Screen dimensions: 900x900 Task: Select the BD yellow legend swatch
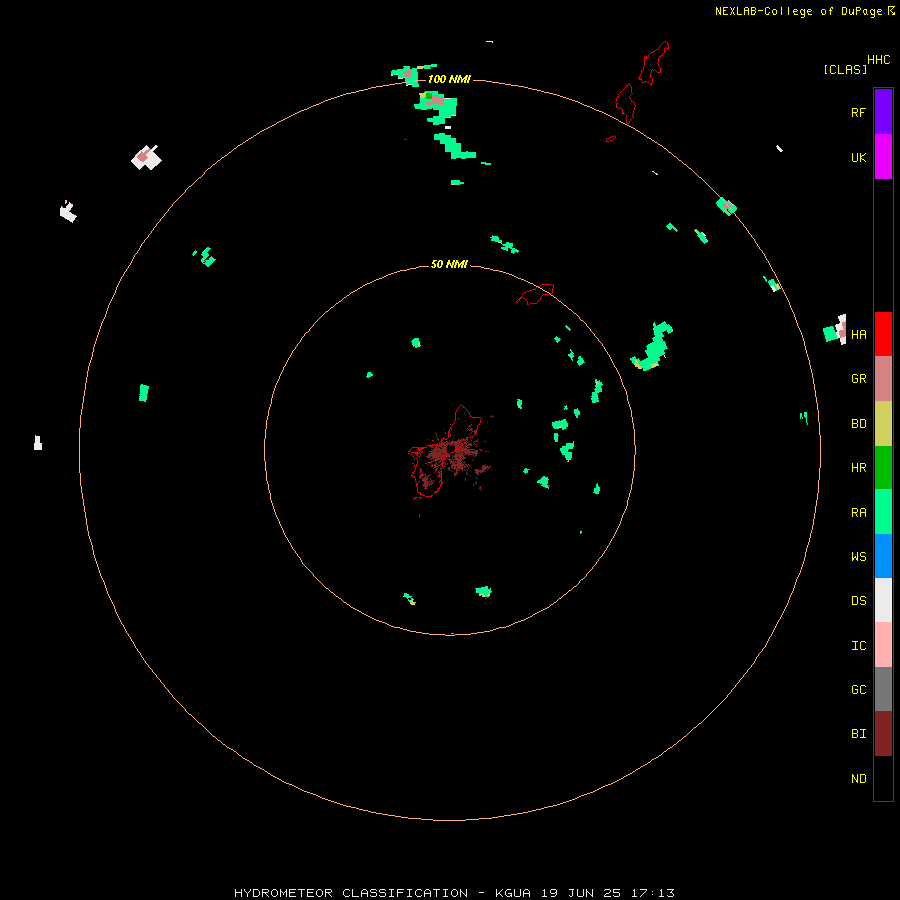click(x=883, y=423)
